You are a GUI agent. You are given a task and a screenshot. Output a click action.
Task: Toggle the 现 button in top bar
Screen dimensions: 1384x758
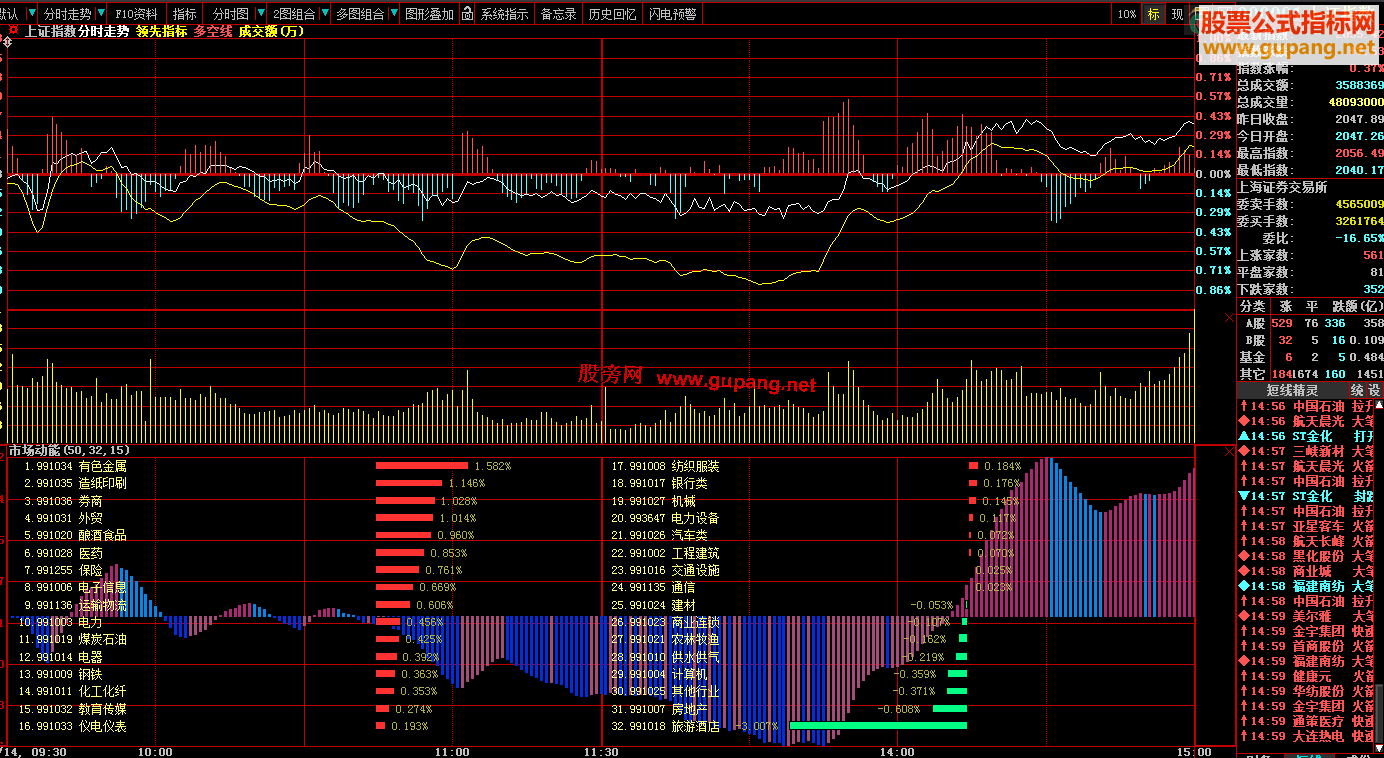[1177, 14]
